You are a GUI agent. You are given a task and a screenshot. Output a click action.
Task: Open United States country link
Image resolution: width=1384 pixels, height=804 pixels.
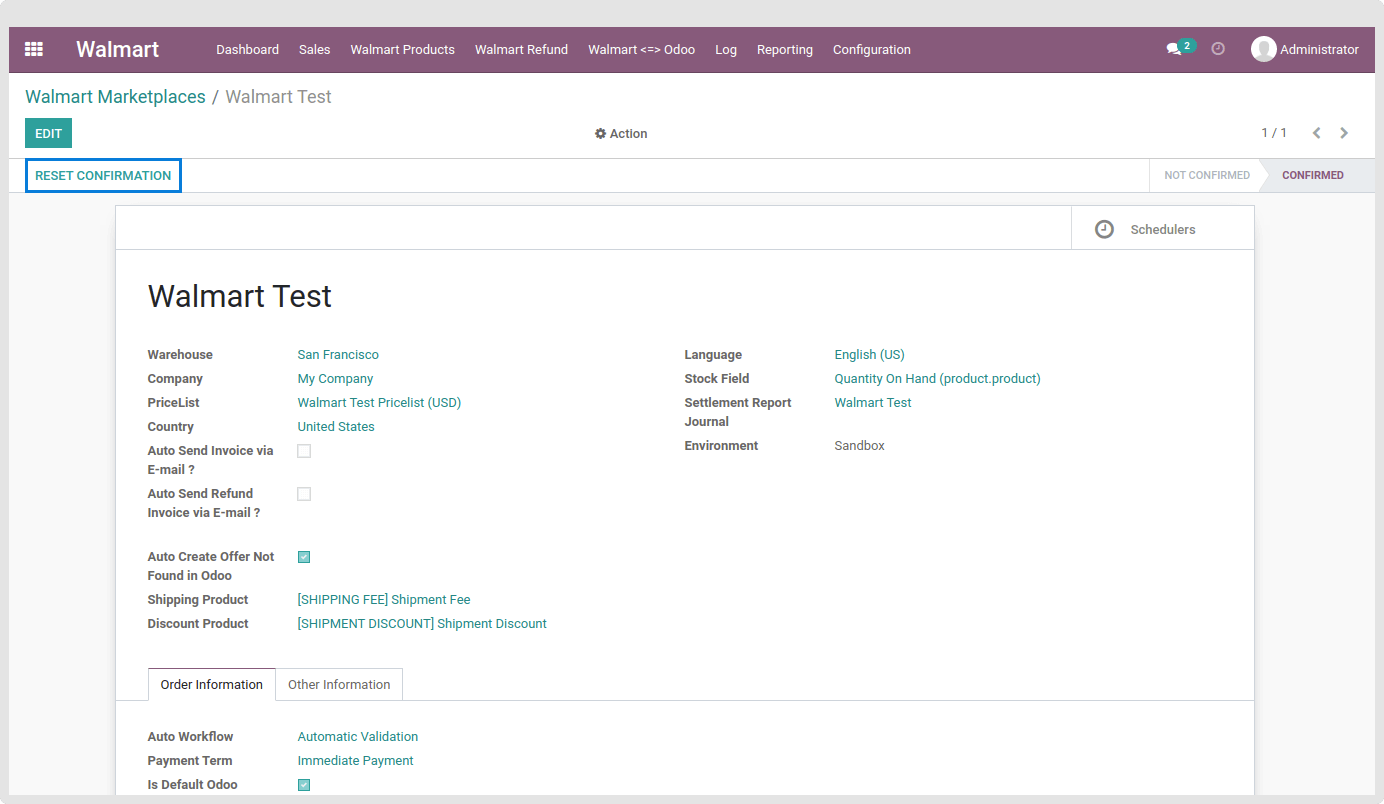[336, 427]
